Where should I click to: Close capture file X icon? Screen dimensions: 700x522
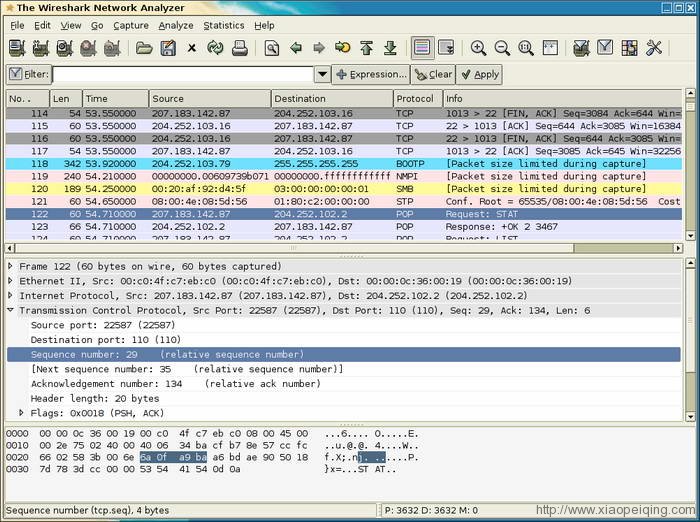(x=192, y=48)
